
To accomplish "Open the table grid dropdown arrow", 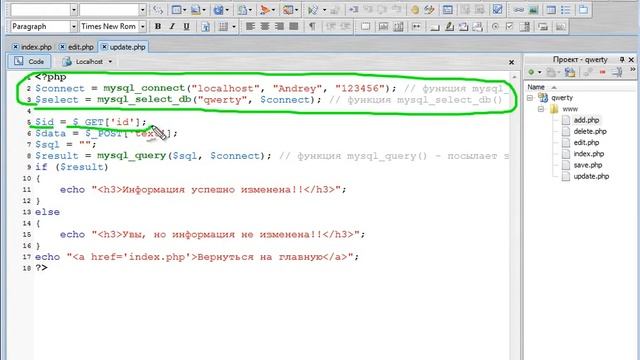I will (234, 27).
